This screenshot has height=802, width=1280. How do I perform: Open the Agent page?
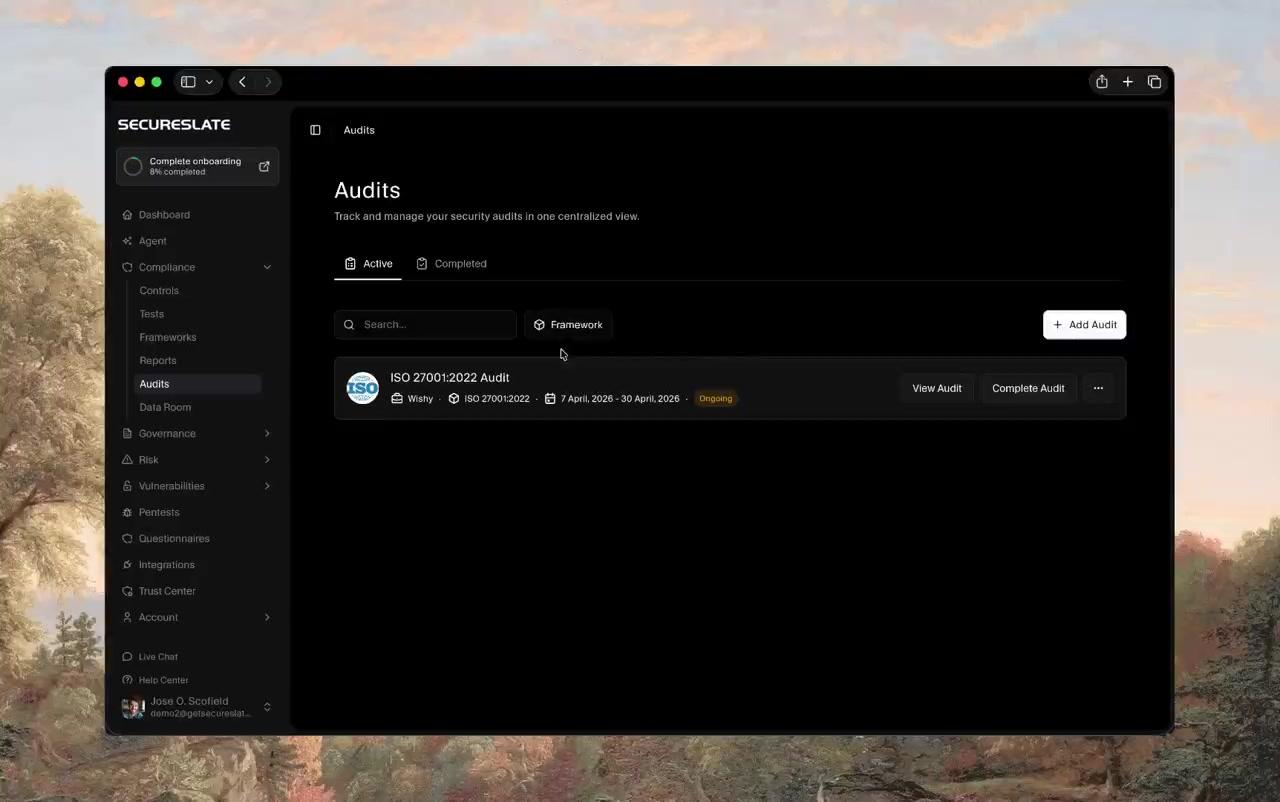coord(153,241)
